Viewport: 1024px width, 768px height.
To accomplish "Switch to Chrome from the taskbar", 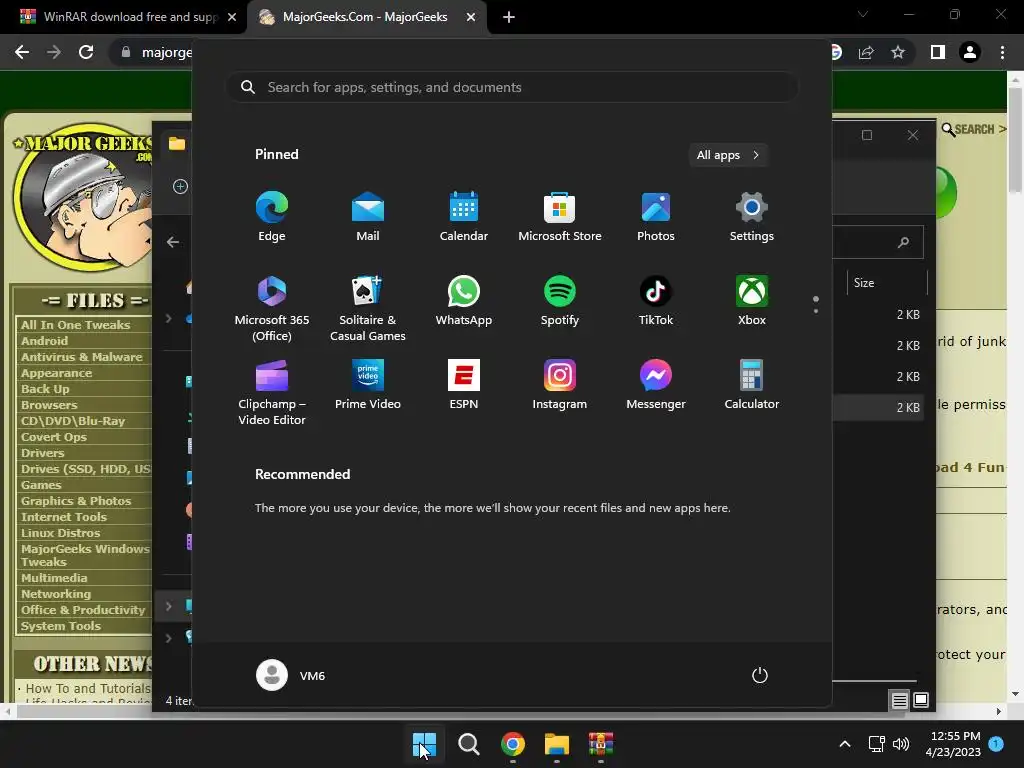I will [513, 744].
